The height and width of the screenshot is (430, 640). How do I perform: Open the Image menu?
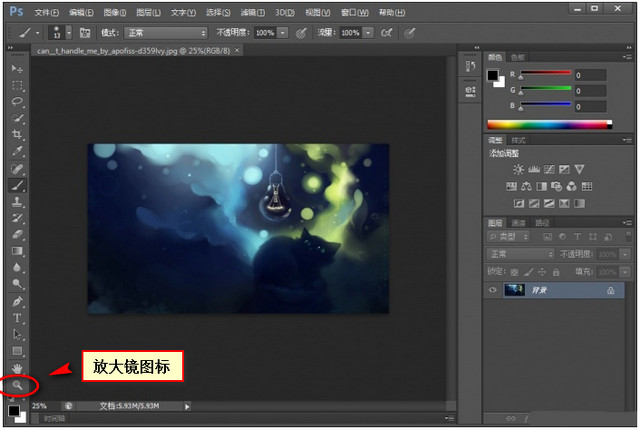pyautogui.click(x=115, y=13)
